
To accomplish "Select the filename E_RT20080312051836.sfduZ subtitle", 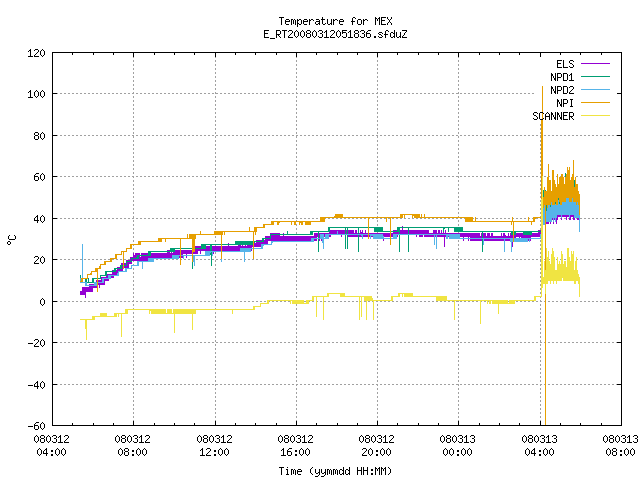I will [335, 34].
